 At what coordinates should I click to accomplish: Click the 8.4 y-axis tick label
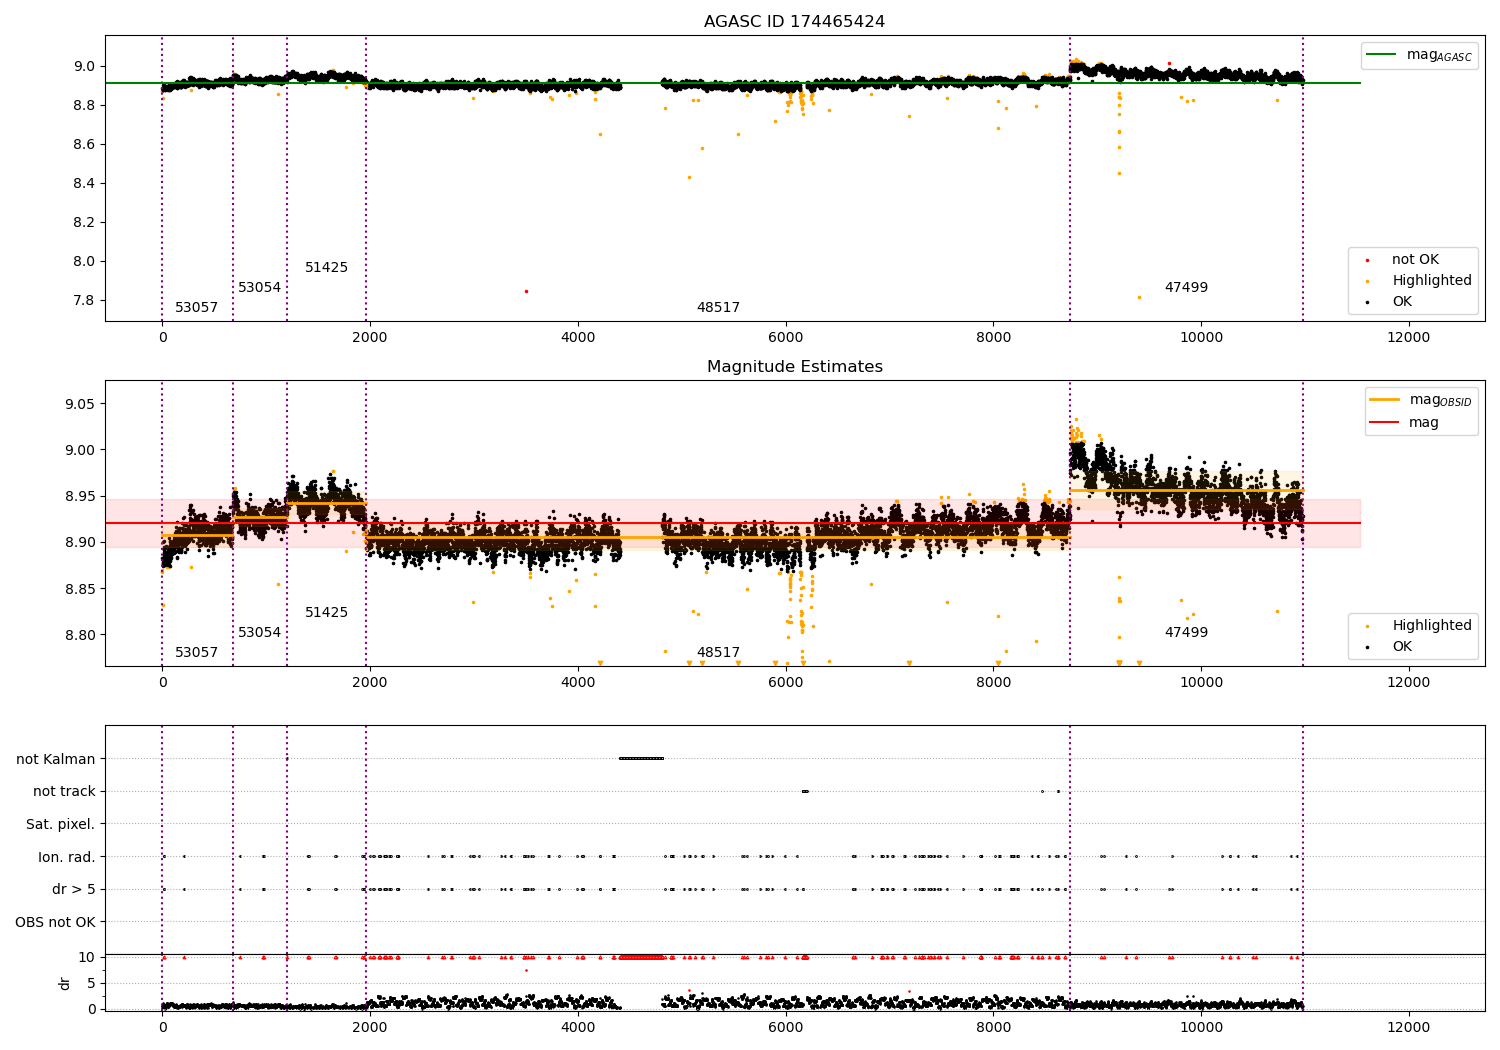83,184
